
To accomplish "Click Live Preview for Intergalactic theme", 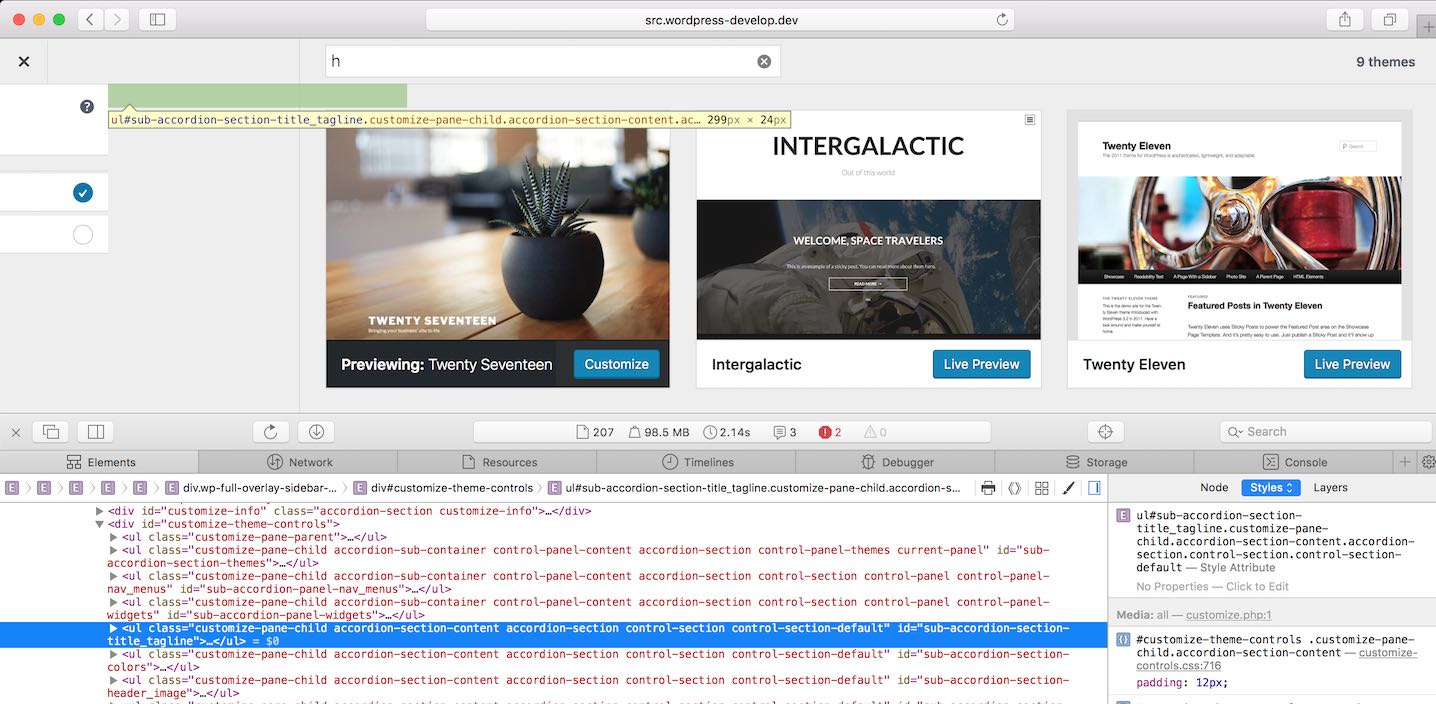I will tap(981, 364).
